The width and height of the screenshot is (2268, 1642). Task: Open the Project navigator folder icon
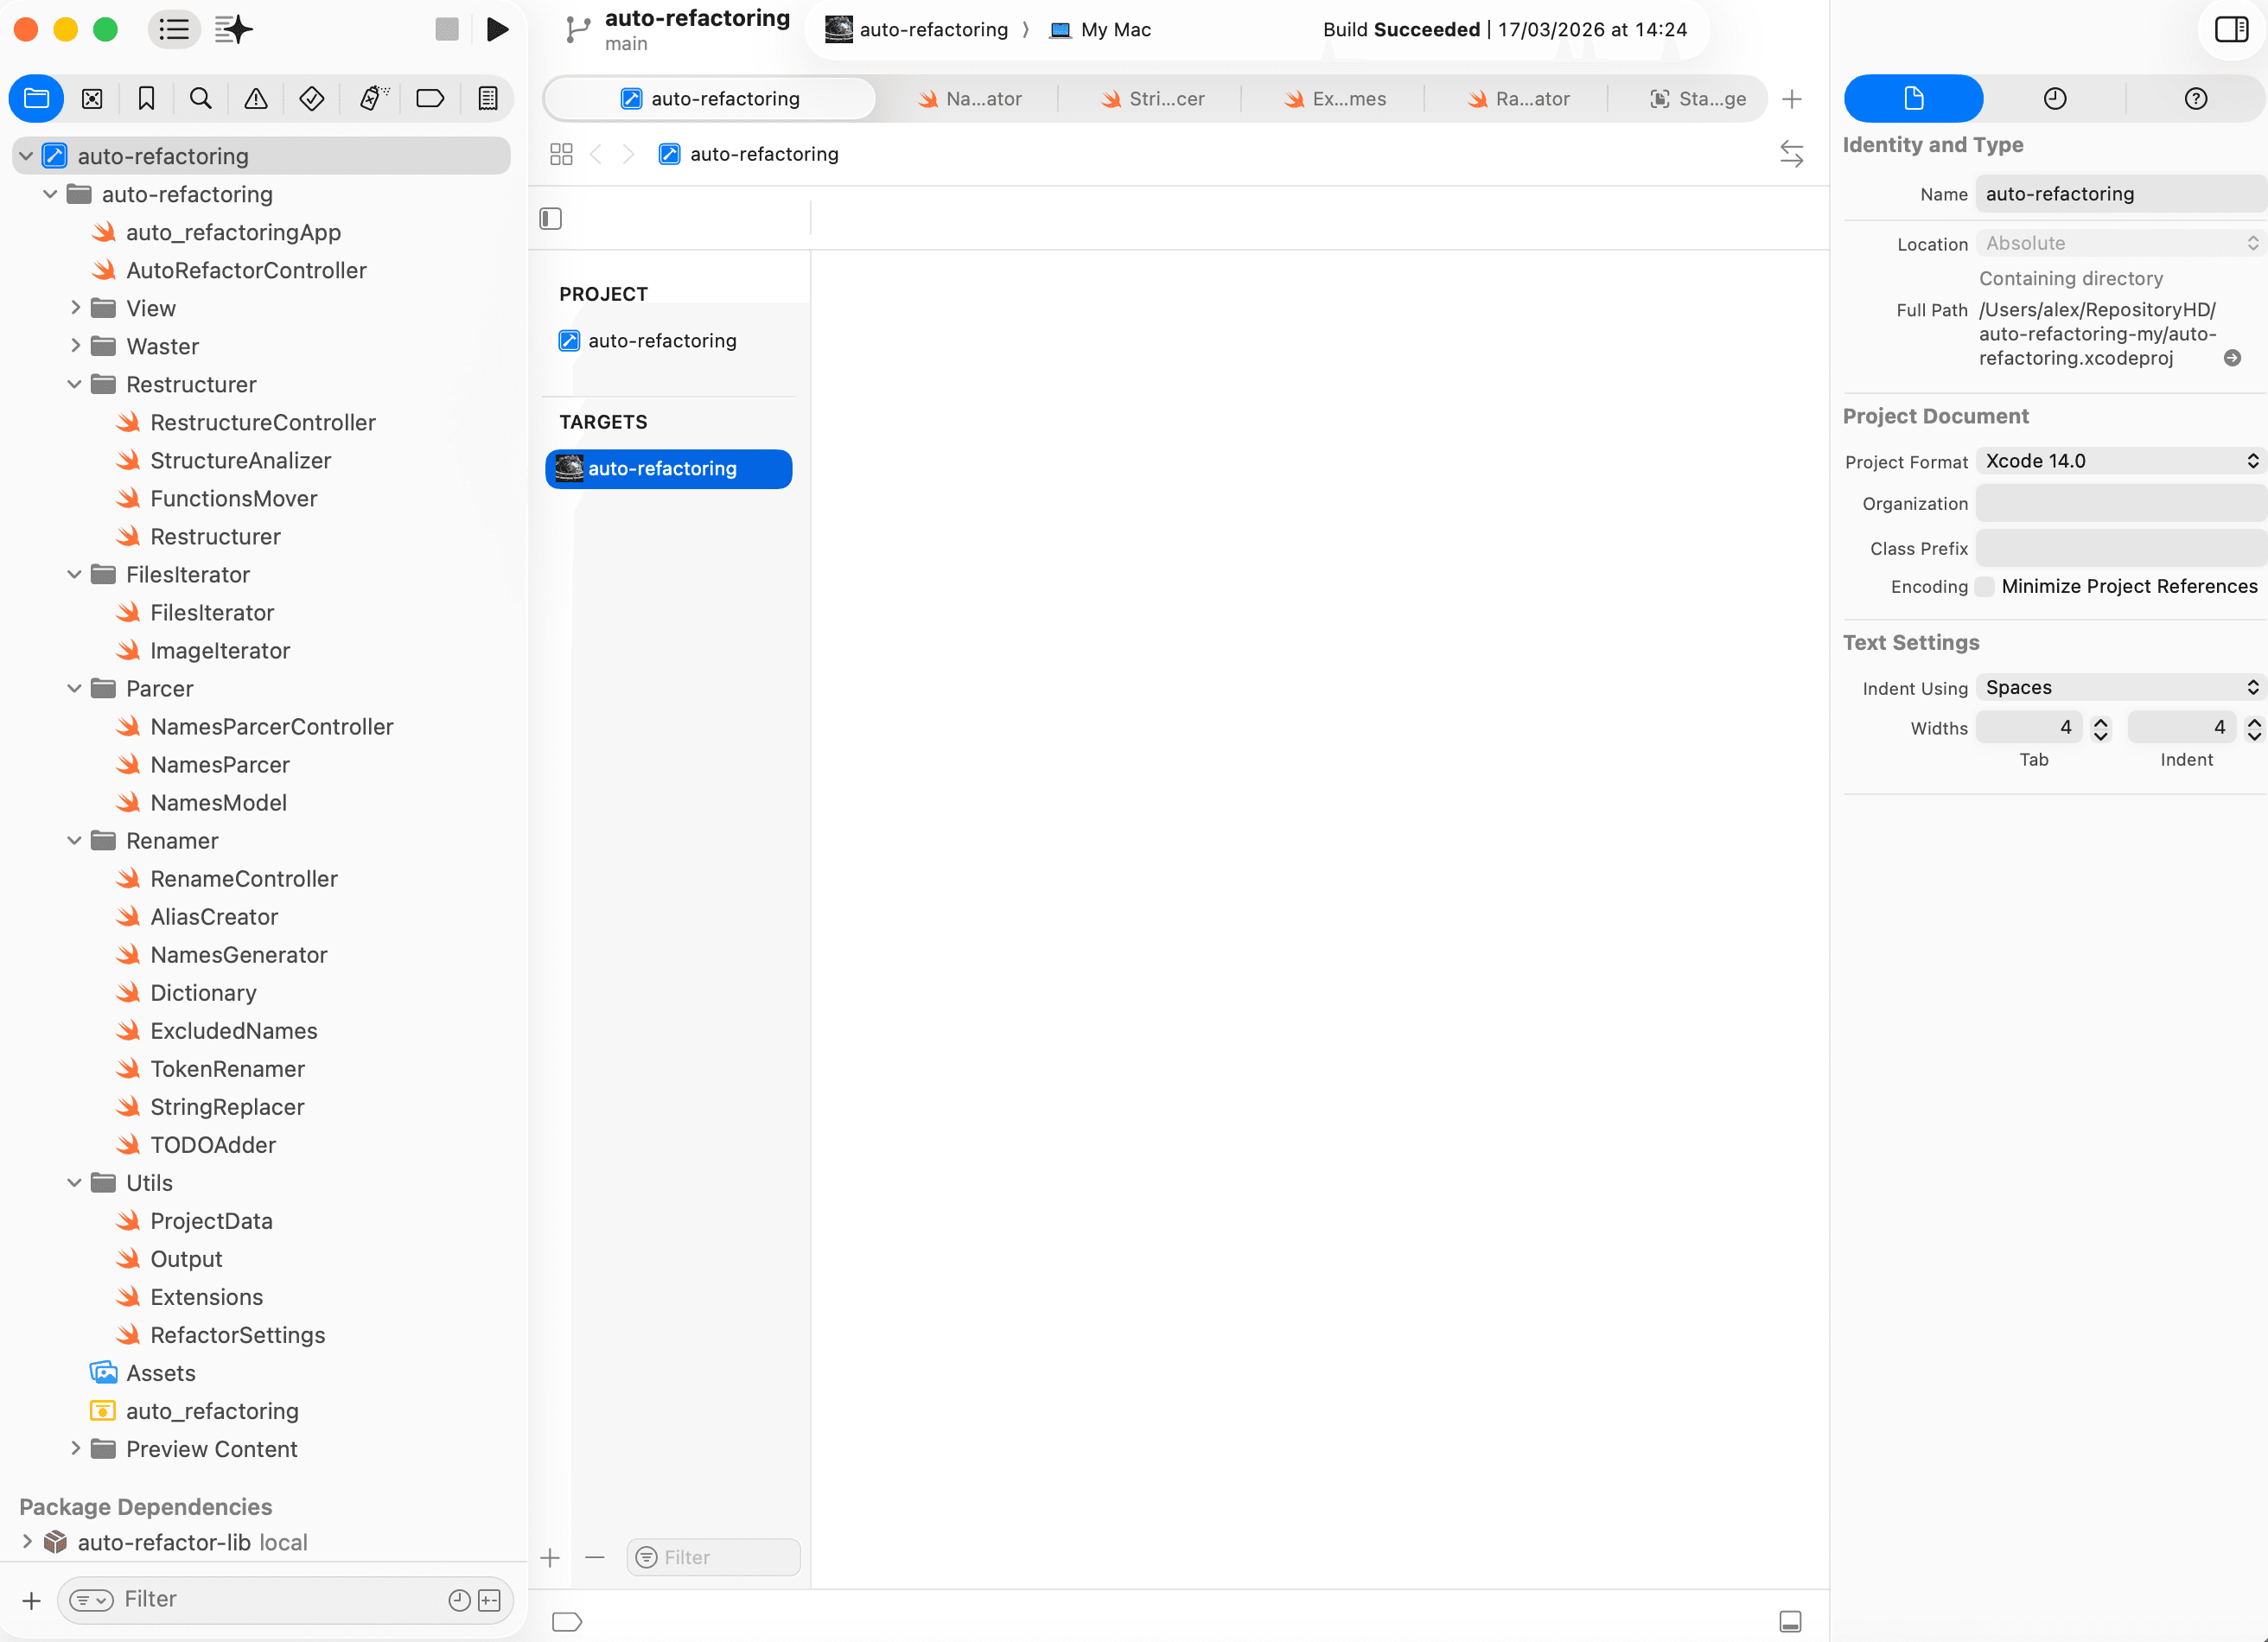(x=36, y=98)
